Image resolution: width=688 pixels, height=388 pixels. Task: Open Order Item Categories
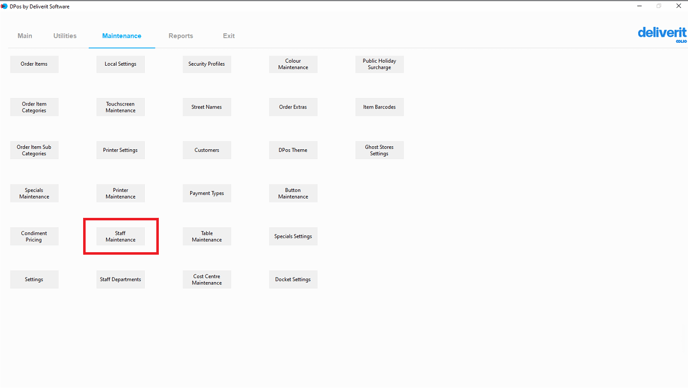tap(34, 107)
